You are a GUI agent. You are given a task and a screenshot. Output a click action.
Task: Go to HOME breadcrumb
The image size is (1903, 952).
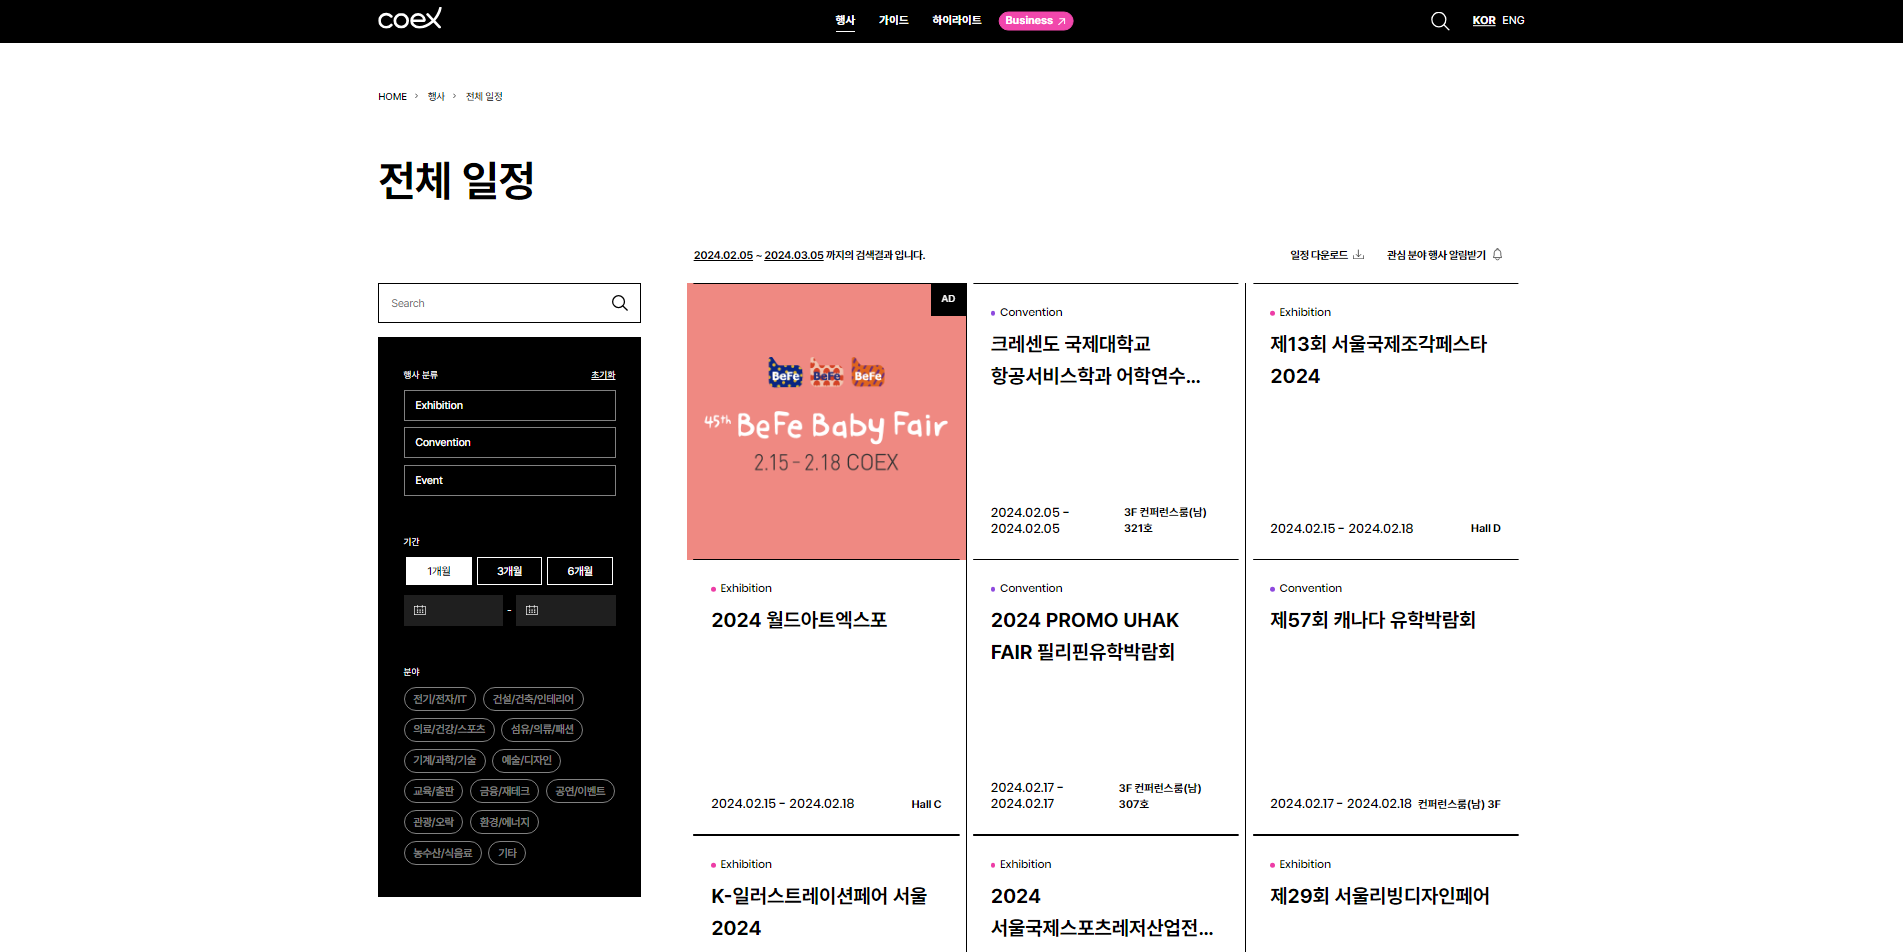[x=392, y=97]
